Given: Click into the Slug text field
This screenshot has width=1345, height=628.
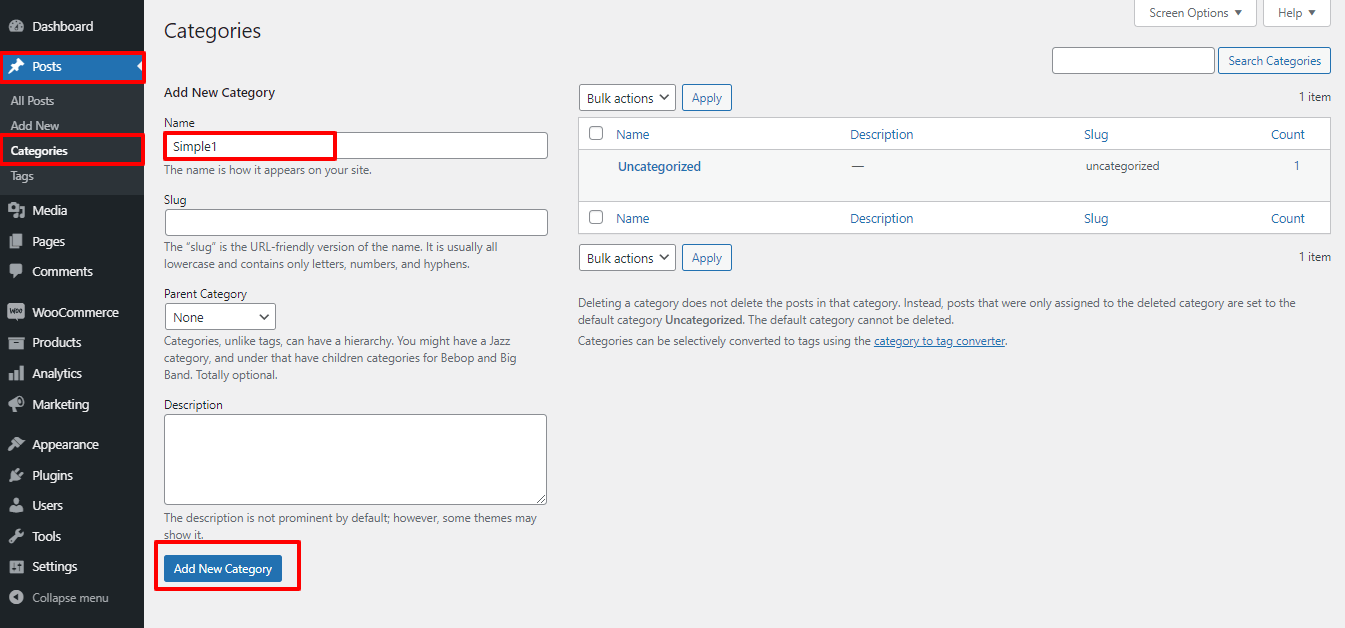Looking at the screenshot, I should tap(356, 222).
